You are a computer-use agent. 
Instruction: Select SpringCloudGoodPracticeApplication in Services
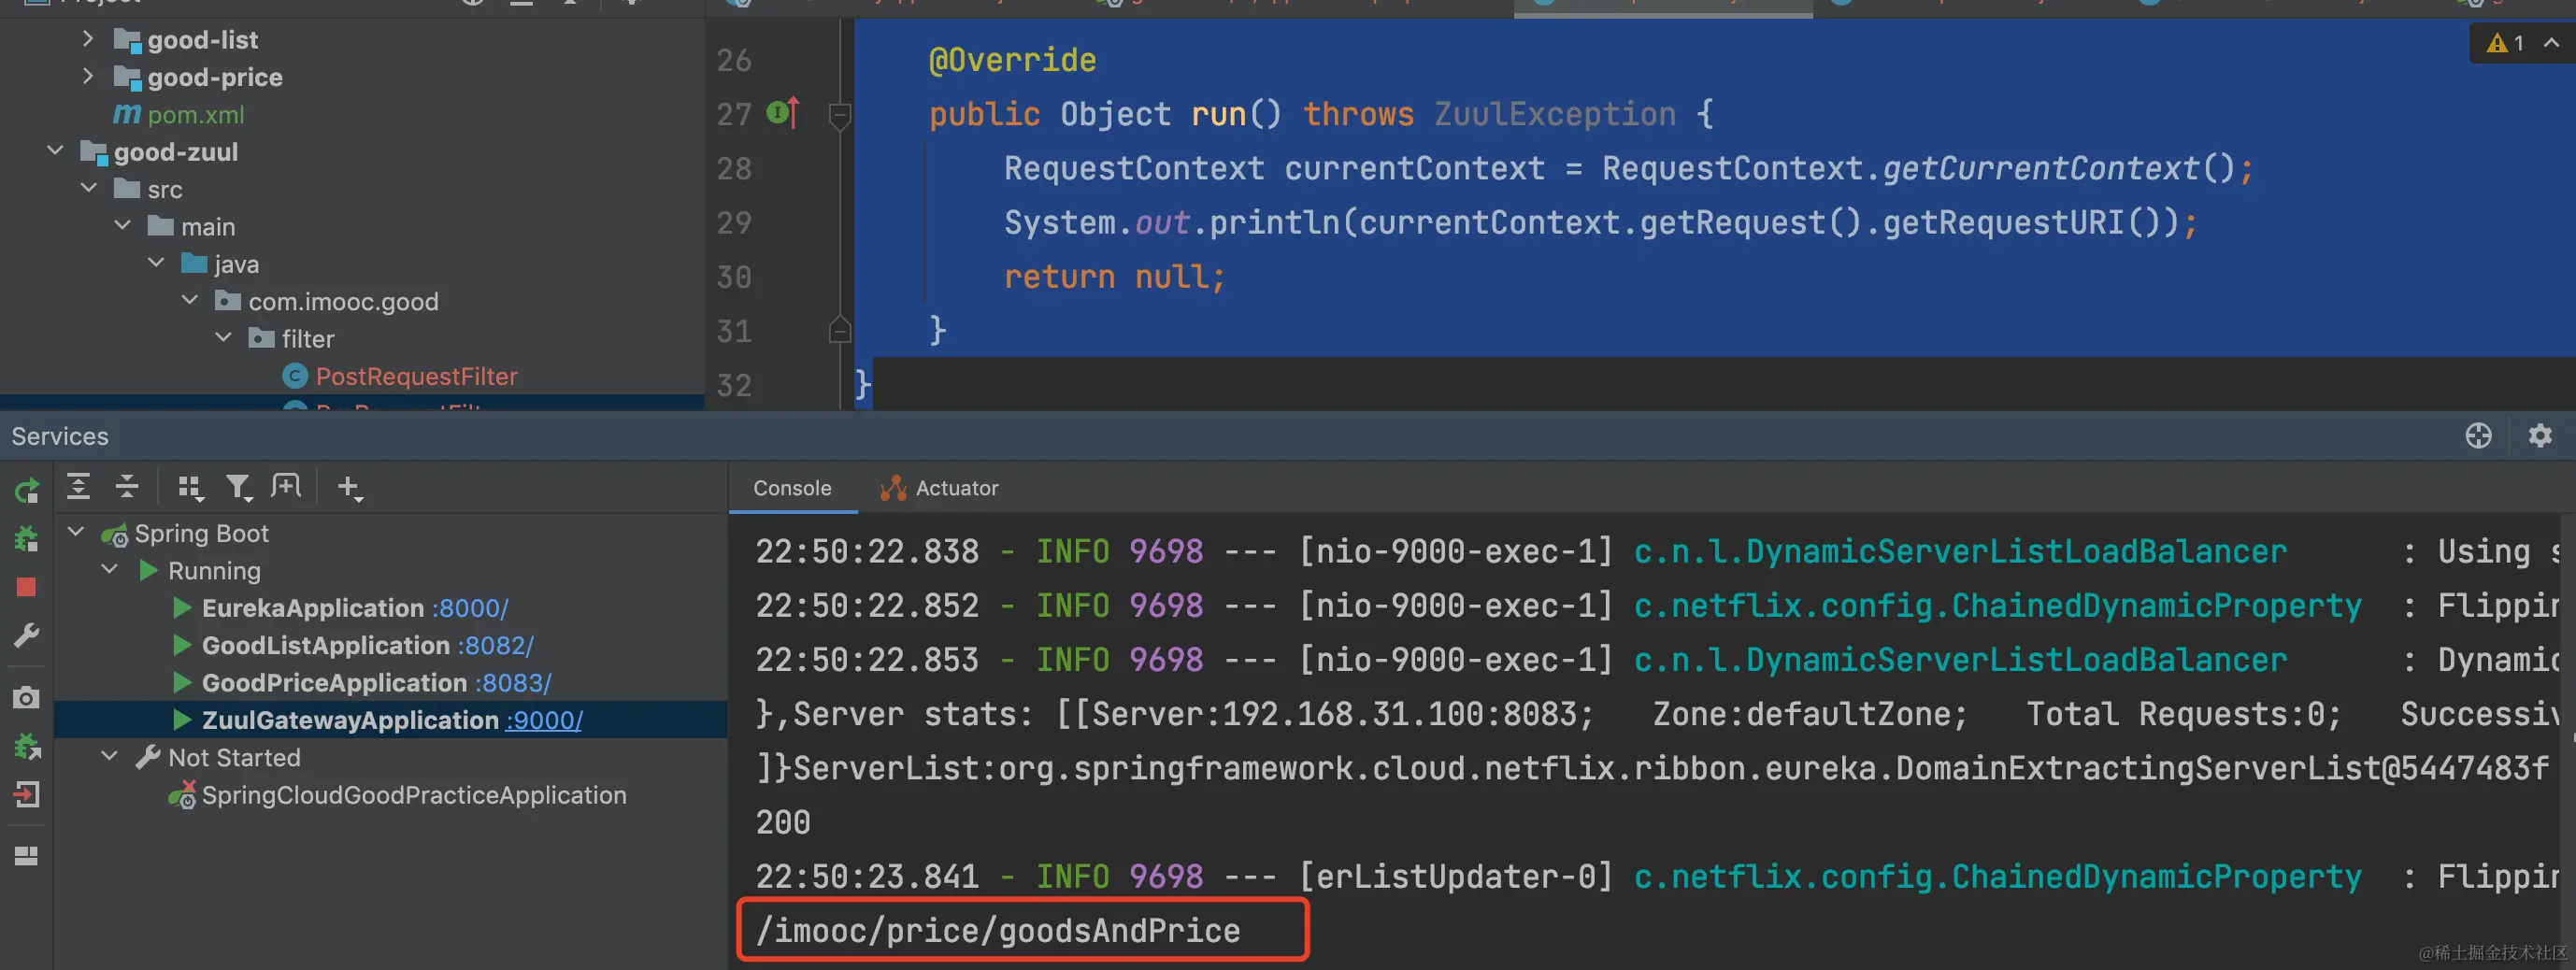tap(414, 795)
